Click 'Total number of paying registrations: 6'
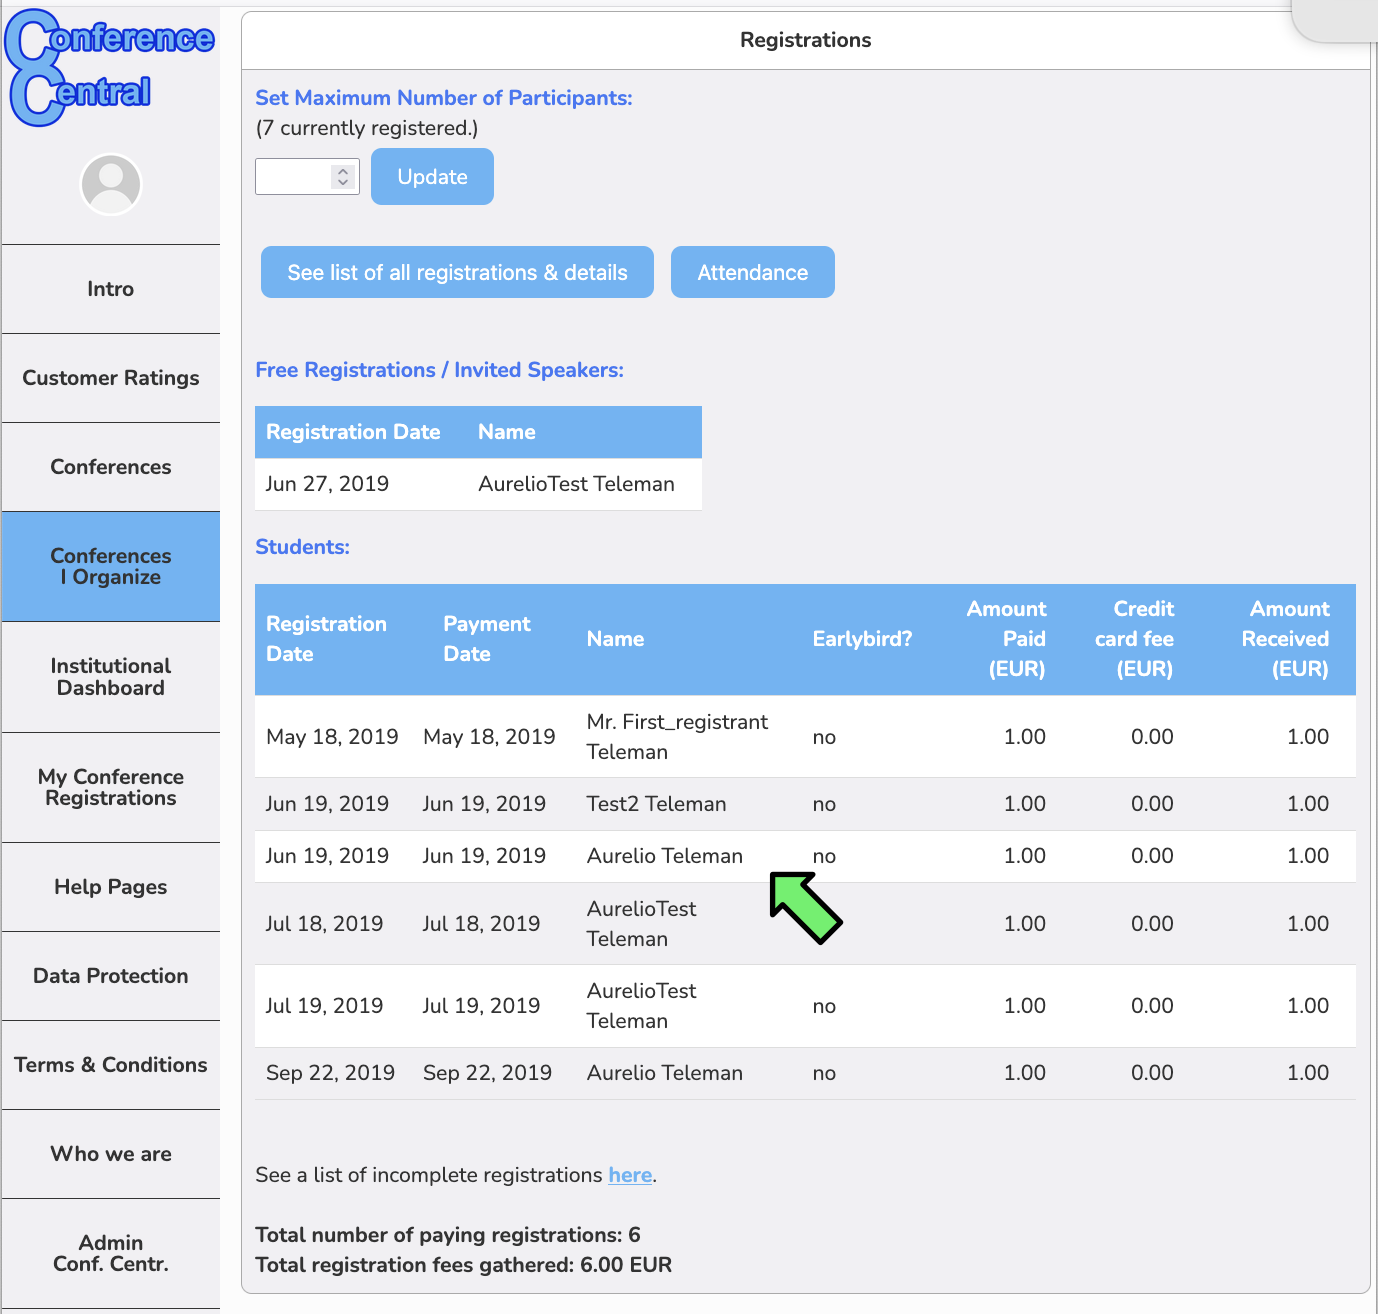The width and height of the screenshot is (1378, 1314). 448,1235
